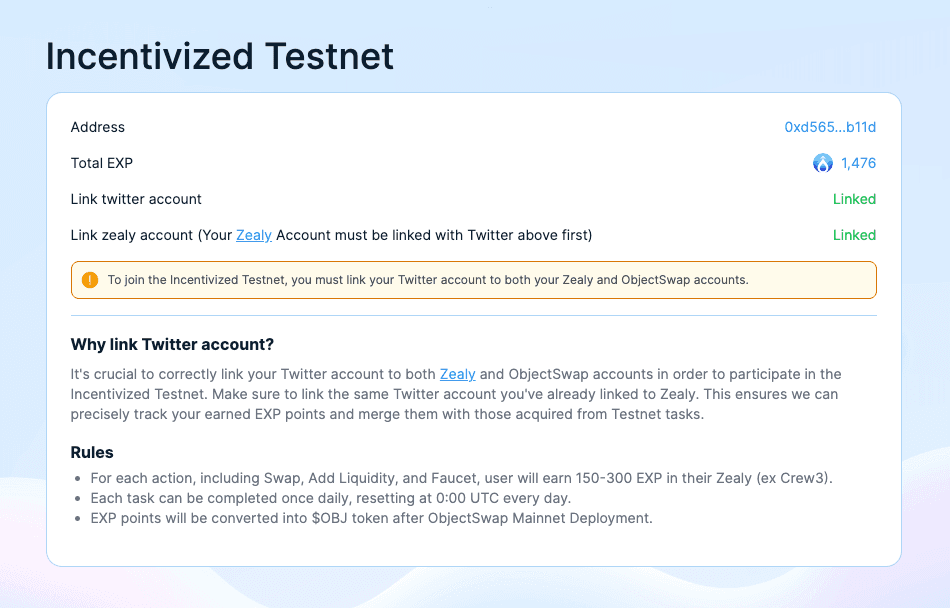Viewport: 950px width, 608px height.
Task: Open Zealy link in Why link Twitter paragraph
Action: (457, 374)
